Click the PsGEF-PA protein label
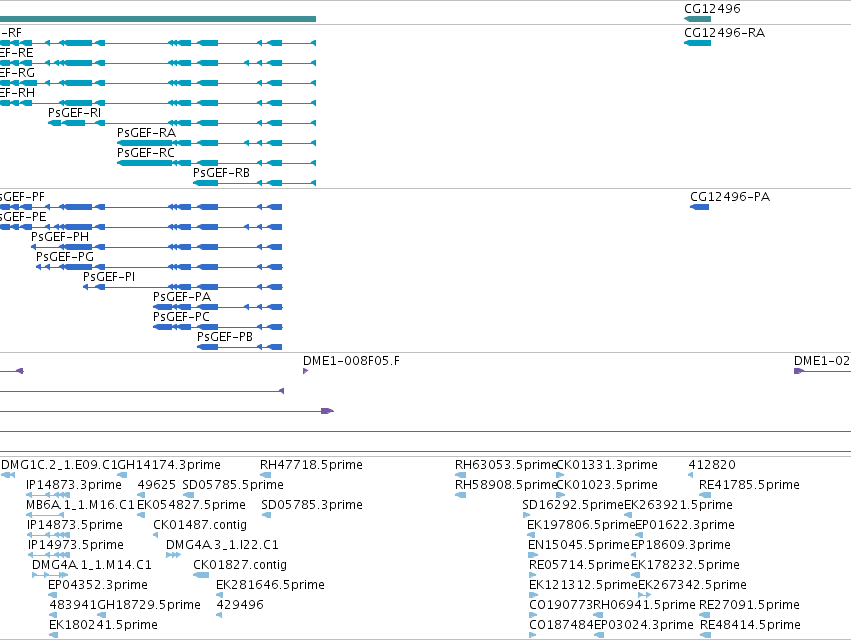This screenshot has width=851, height=640. pyautogui.click(x=182, y=297)
